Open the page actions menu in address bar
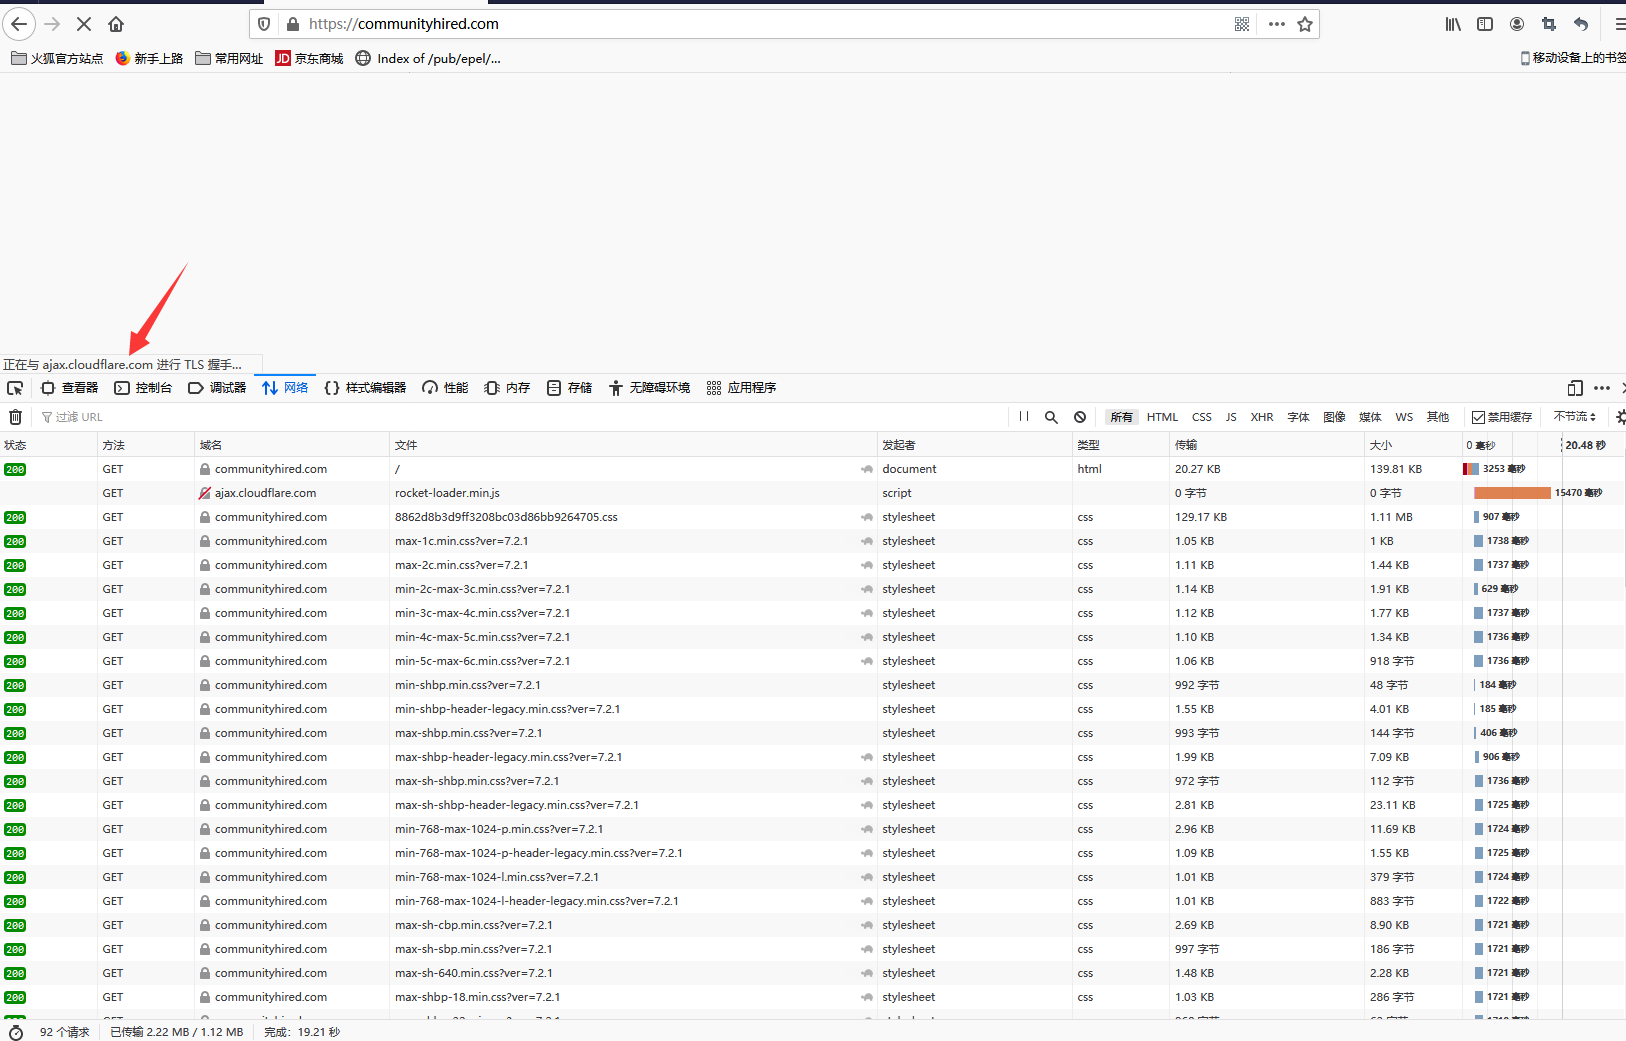Image resolution: width=1626 pixels, height=1041 pixels. [1277, 24]
